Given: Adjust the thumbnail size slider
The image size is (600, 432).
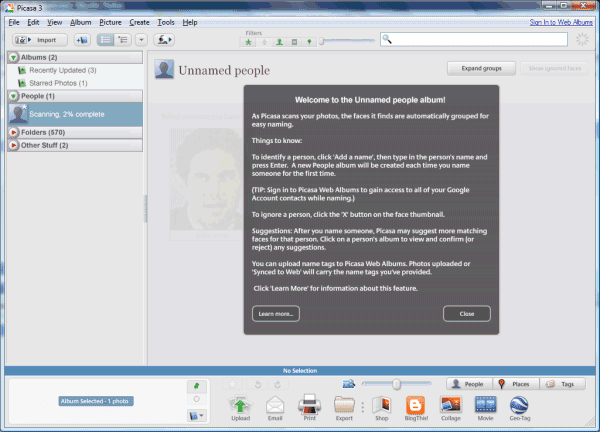Looking at the screenshot, I should click(396, 384).
